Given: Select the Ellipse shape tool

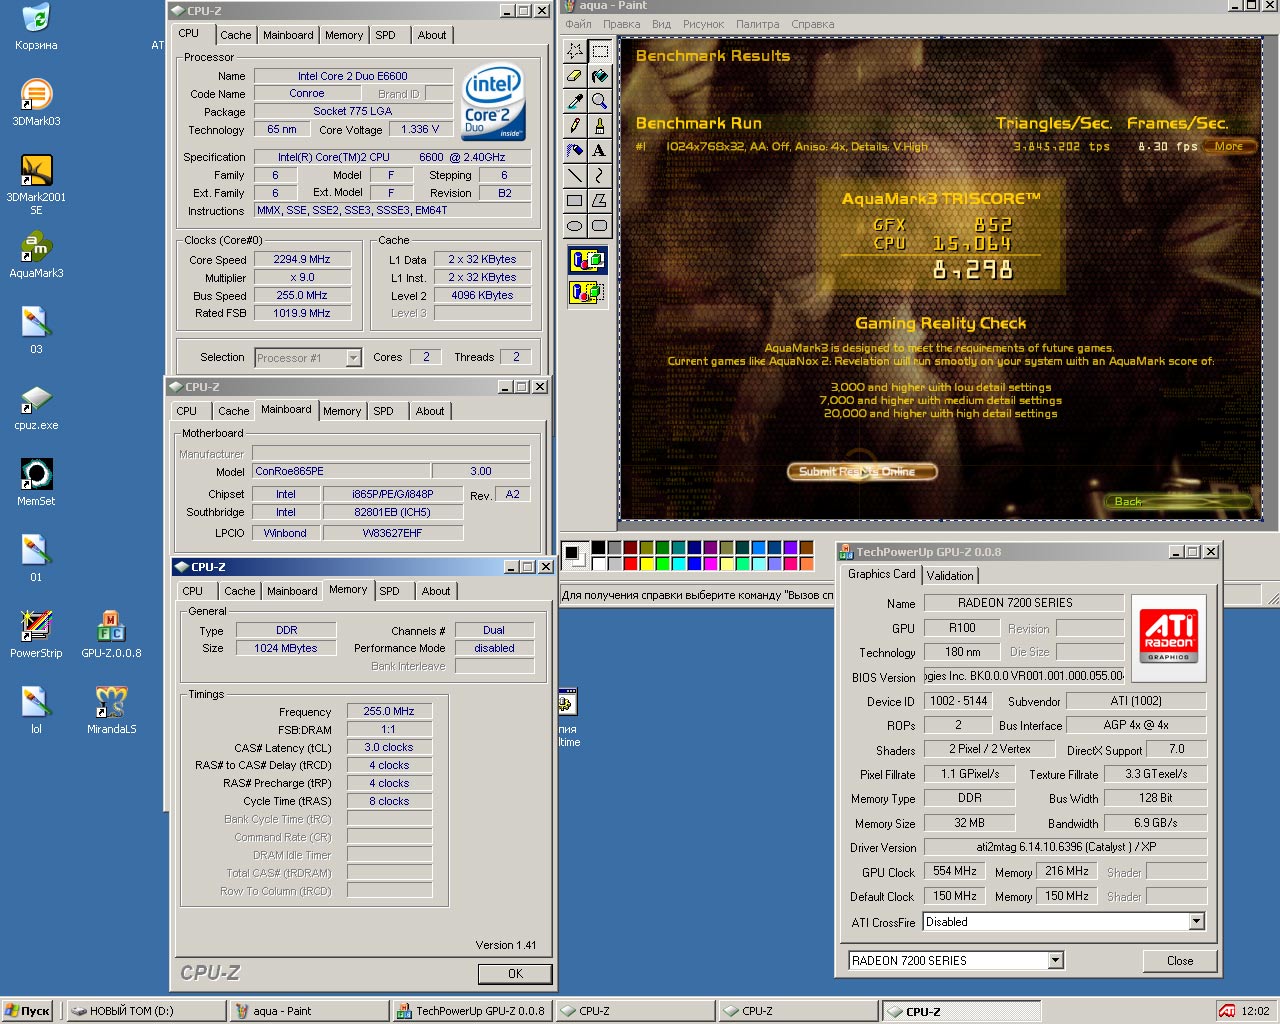Looking at the screenshot, I should (x=575, y=225).
